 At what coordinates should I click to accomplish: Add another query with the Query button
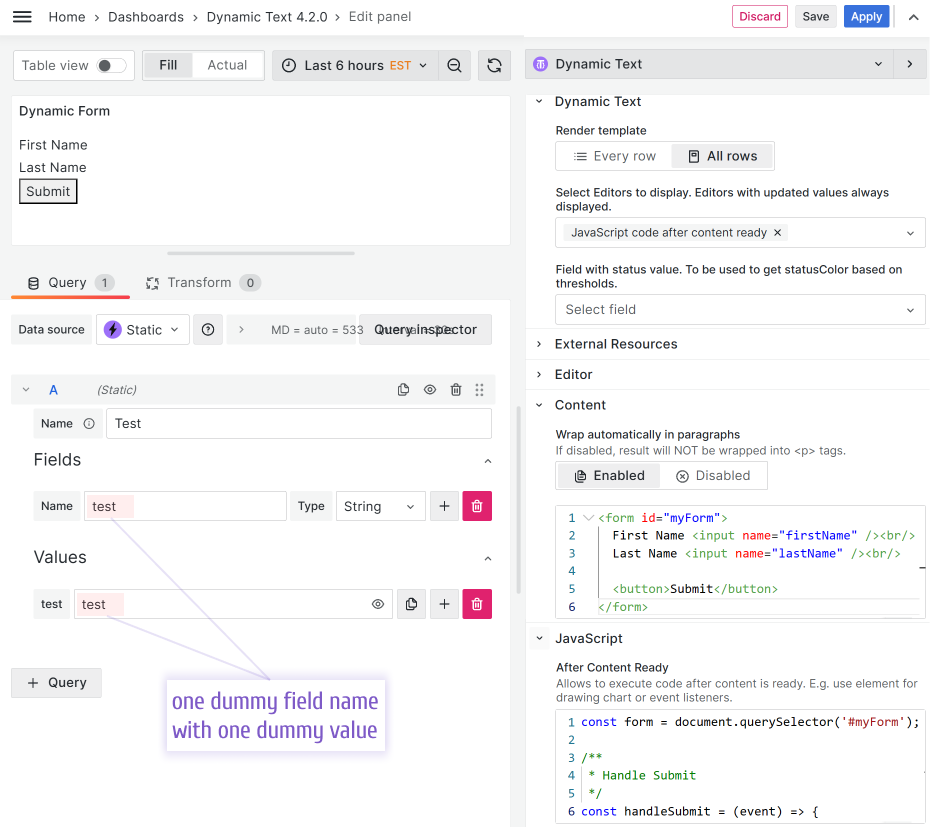click(57, 682)
